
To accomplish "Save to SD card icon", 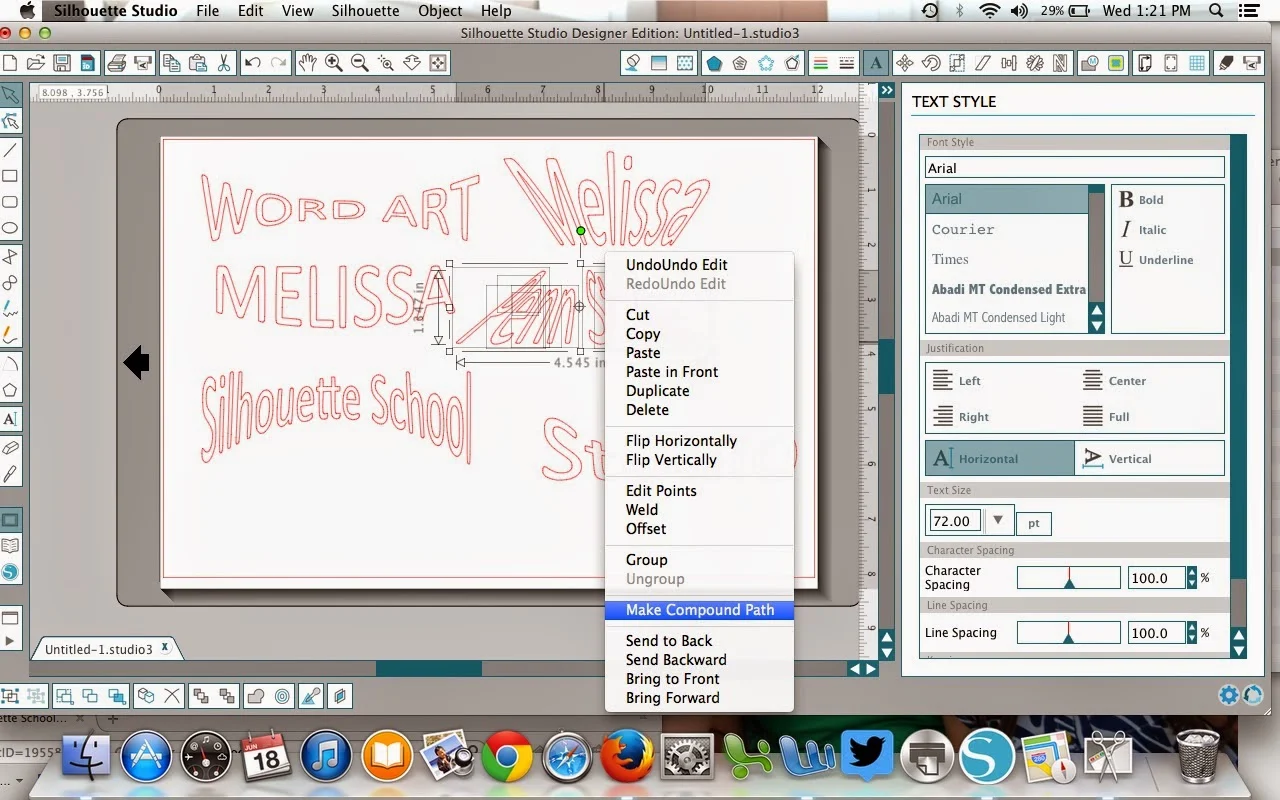I will click(87, 63).
